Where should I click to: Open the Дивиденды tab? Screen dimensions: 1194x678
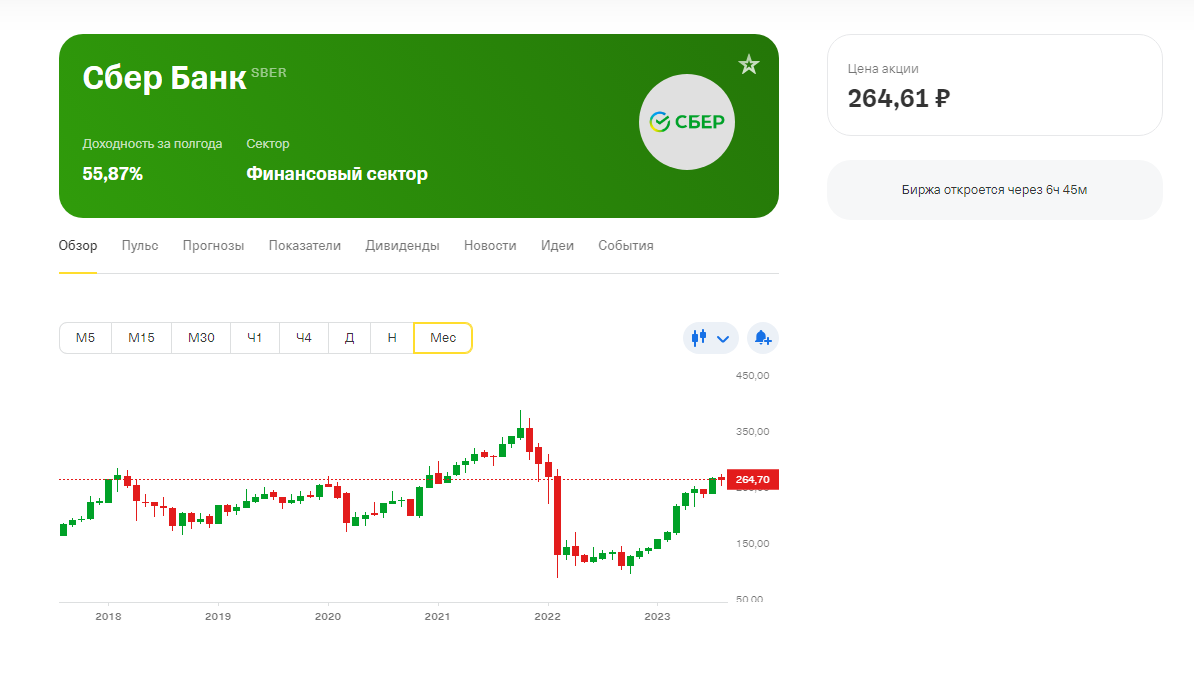[402, 245]
